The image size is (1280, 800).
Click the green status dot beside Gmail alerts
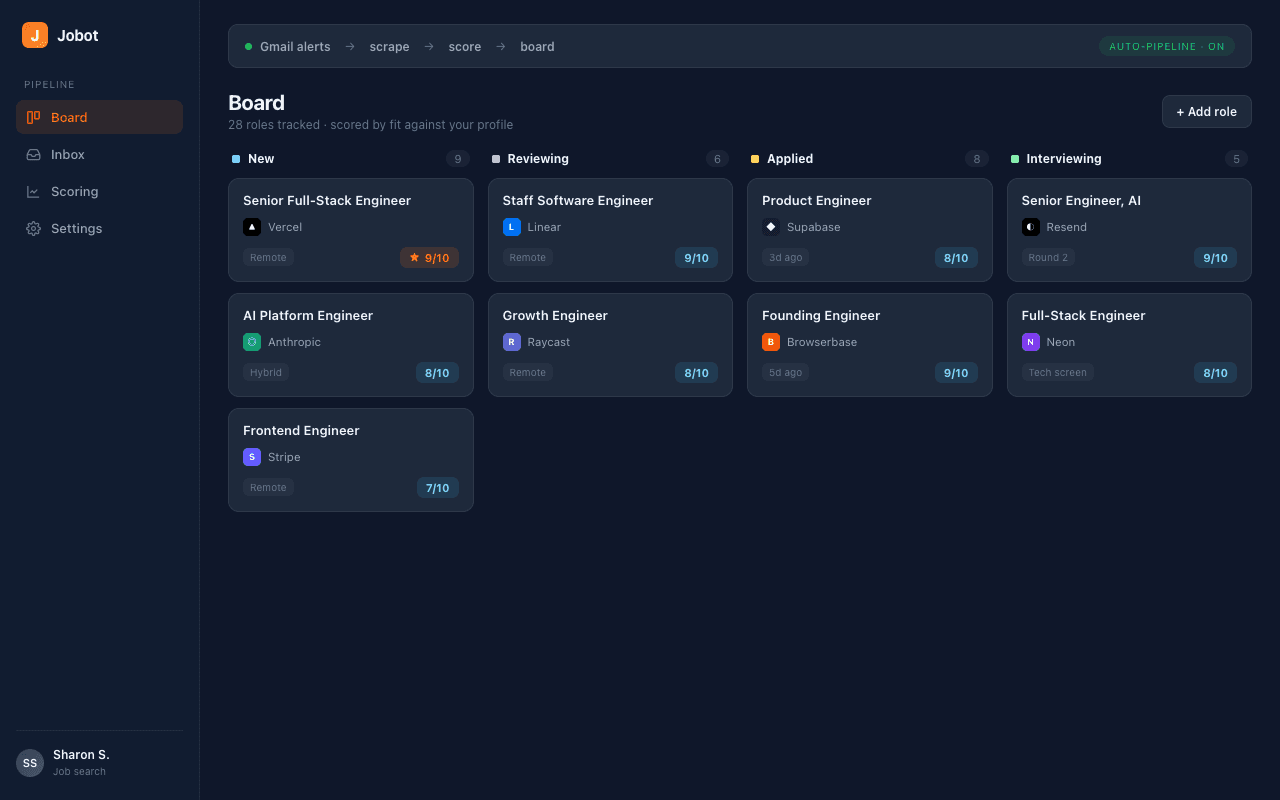pyautogui.click(x=248, y=46)
